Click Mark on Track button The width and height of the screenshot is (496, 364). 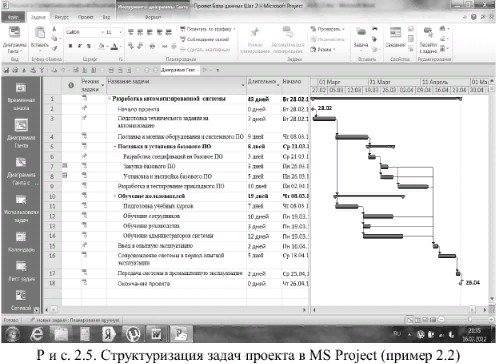207,29
